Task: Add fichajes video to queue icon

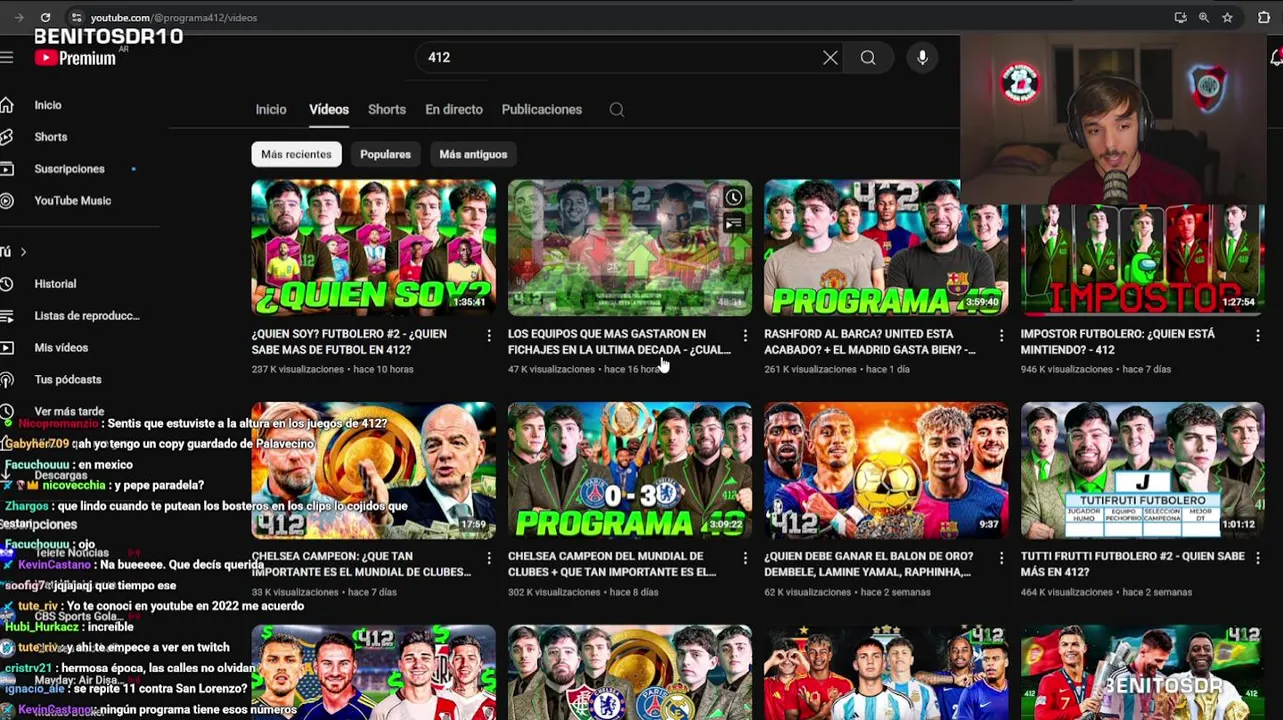Action: point(734,223)
